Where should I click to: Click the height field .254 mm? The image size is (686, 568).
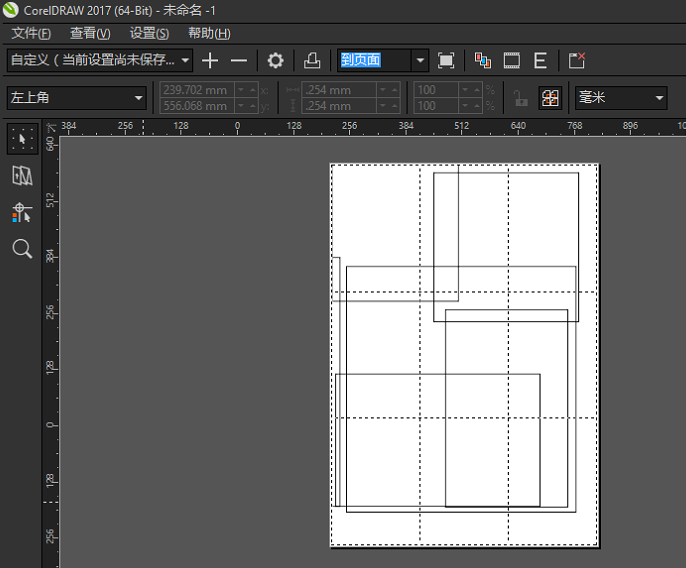[x=339, y=106]
